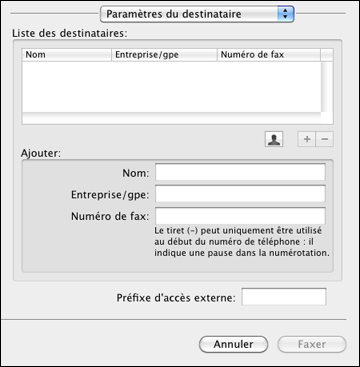Focus the Préfixe d'accès externe field
The width and height of the screenshot is (360, 367).
click(x=284, y=297)
